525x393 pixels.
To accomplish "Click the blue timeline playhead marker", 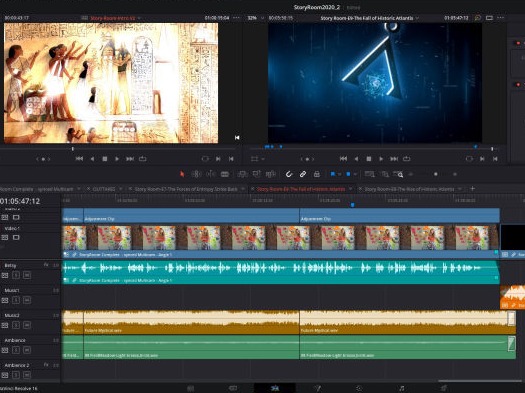I will tap(352, 205).
